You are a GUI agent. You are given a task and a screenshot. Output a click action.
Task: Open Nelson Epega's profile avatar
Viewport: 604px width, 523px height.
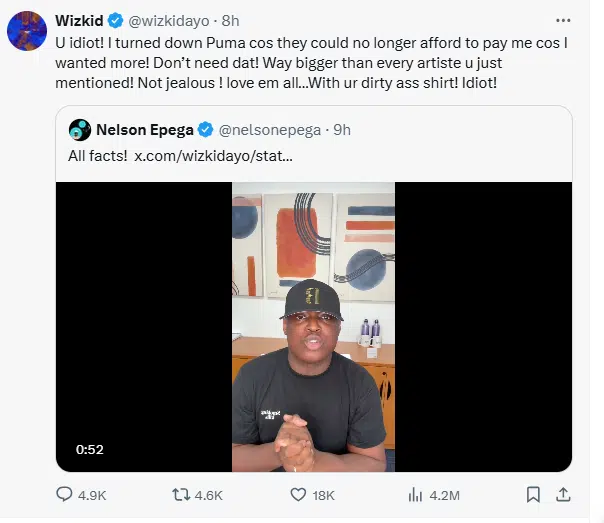(x=80, y=129)
